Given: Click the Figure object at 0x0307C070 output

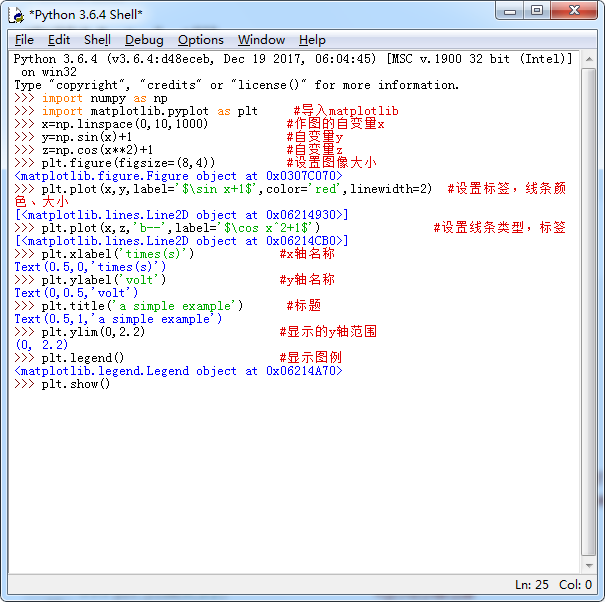Looking at the screenshot, I should tap(178, 176).
